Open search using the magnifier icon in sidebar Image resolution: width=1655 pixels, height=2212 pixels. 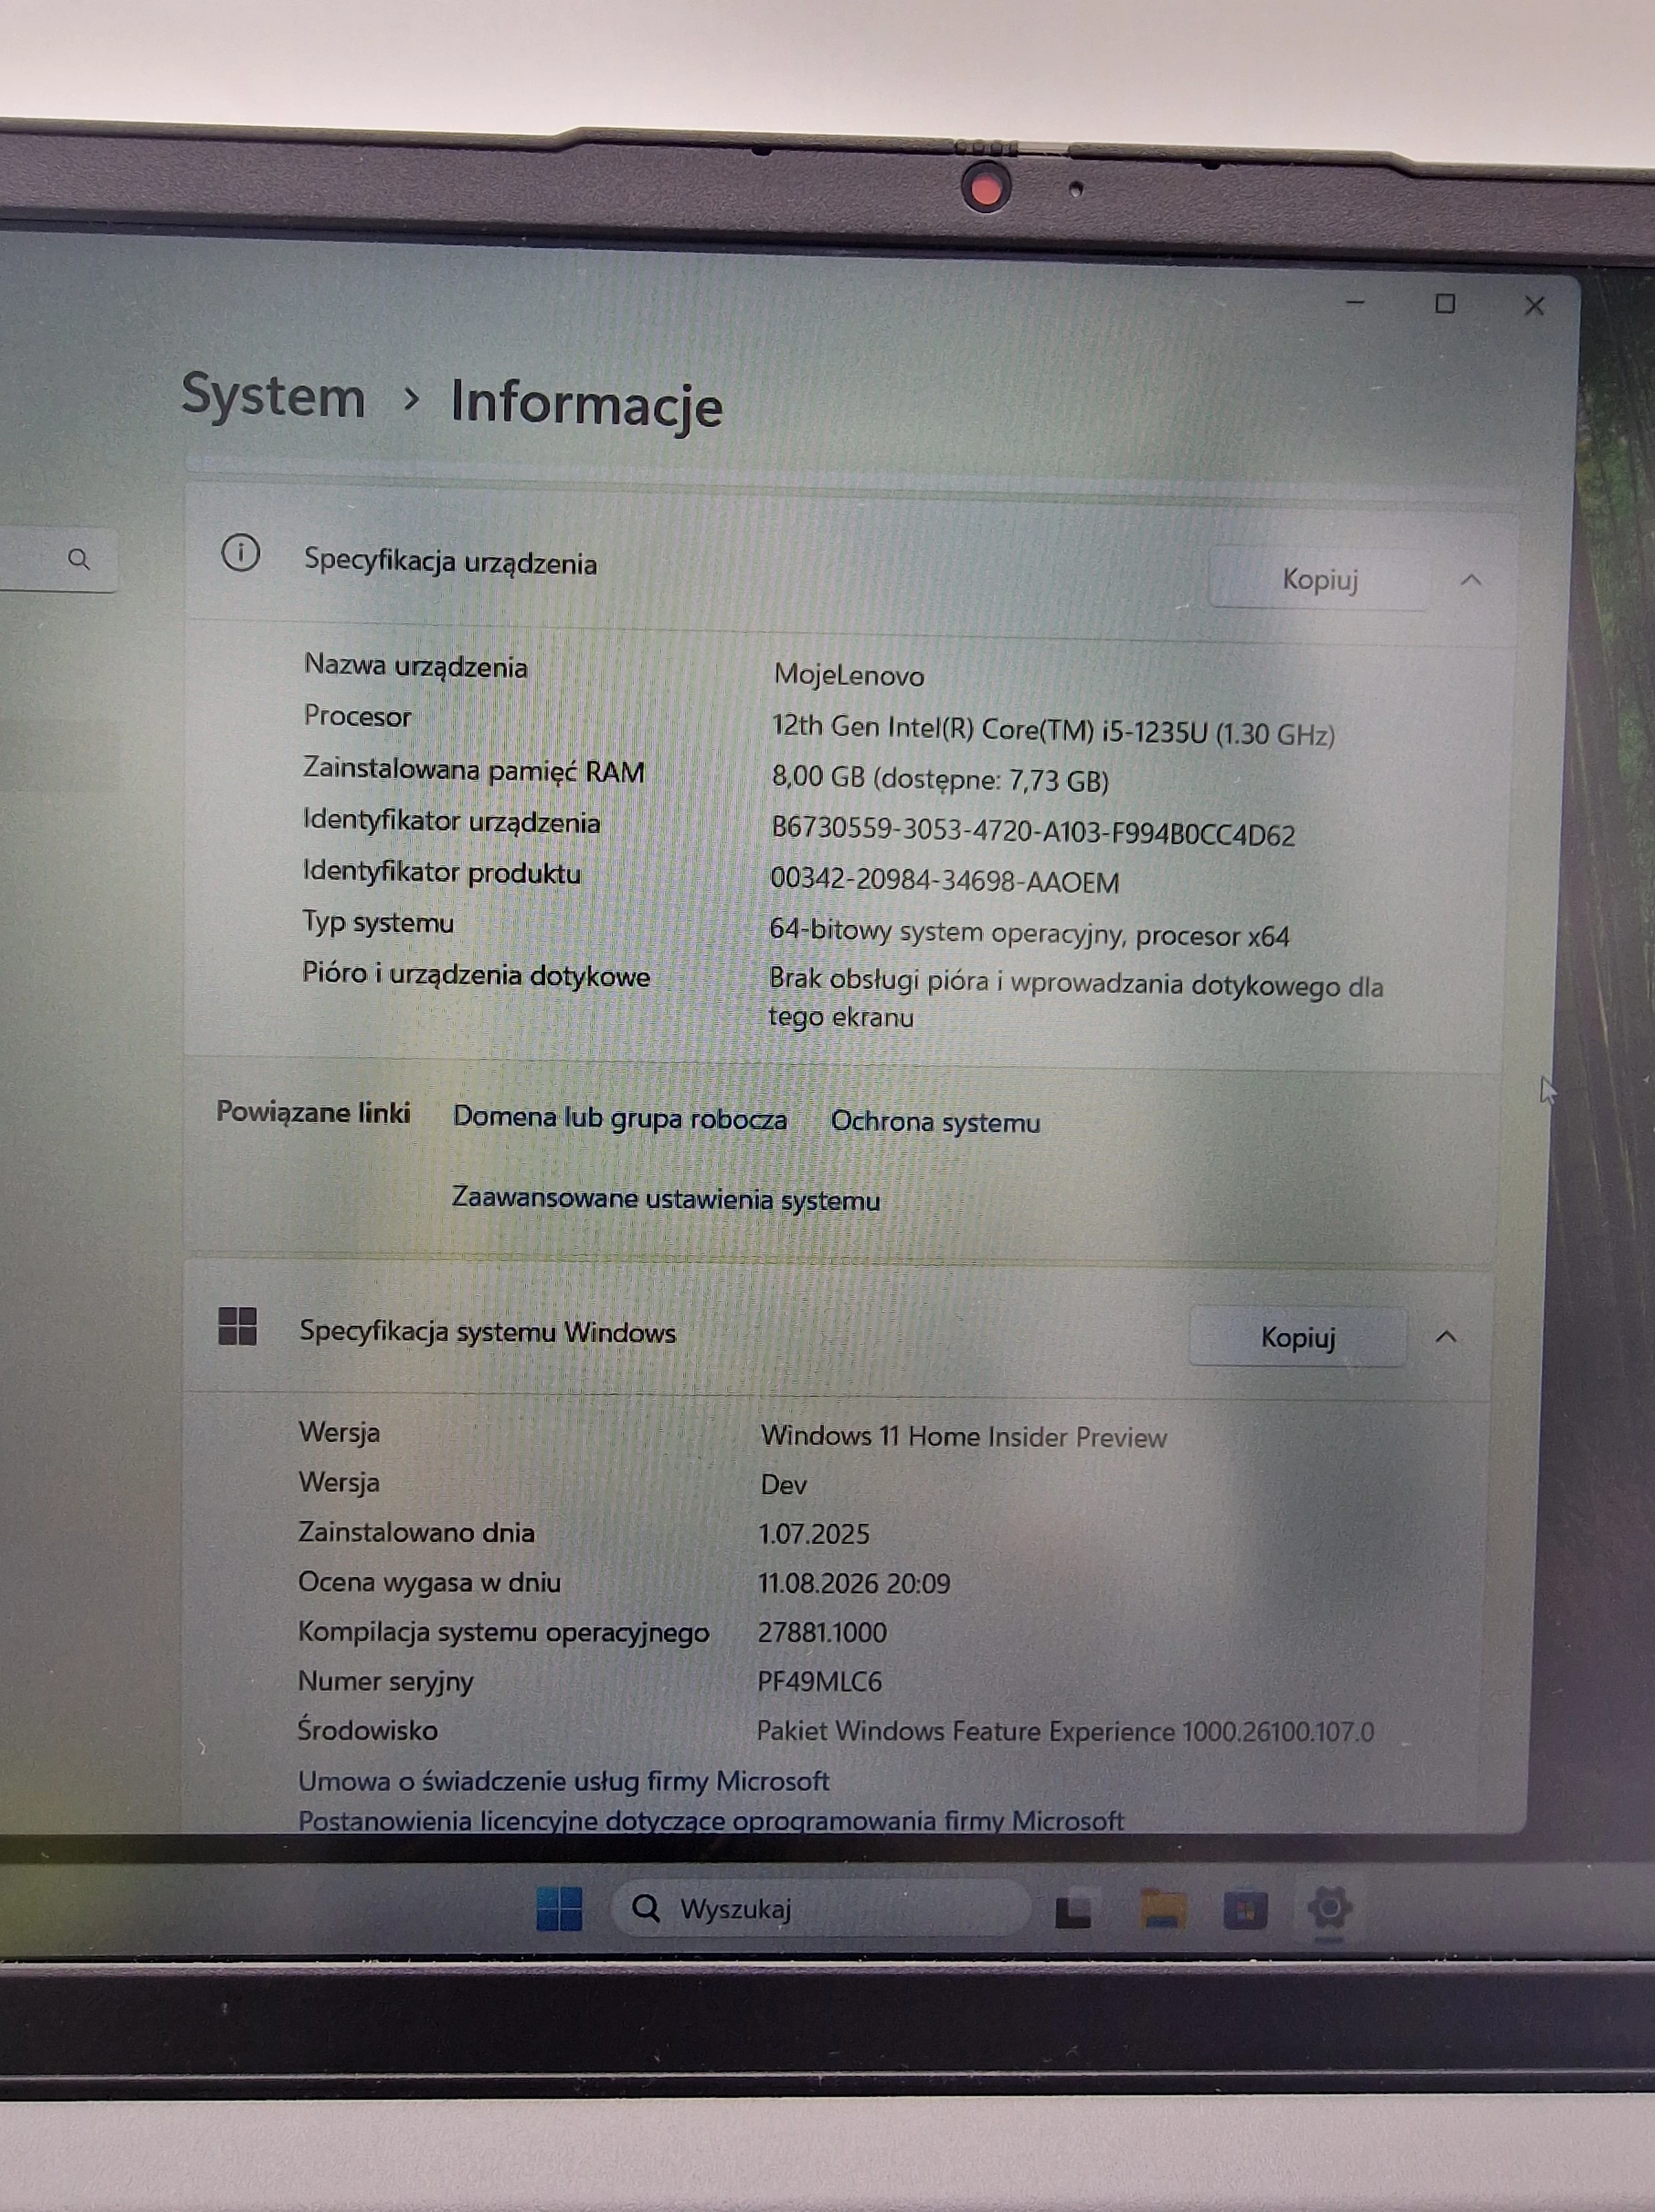click(x=80, y=560)
